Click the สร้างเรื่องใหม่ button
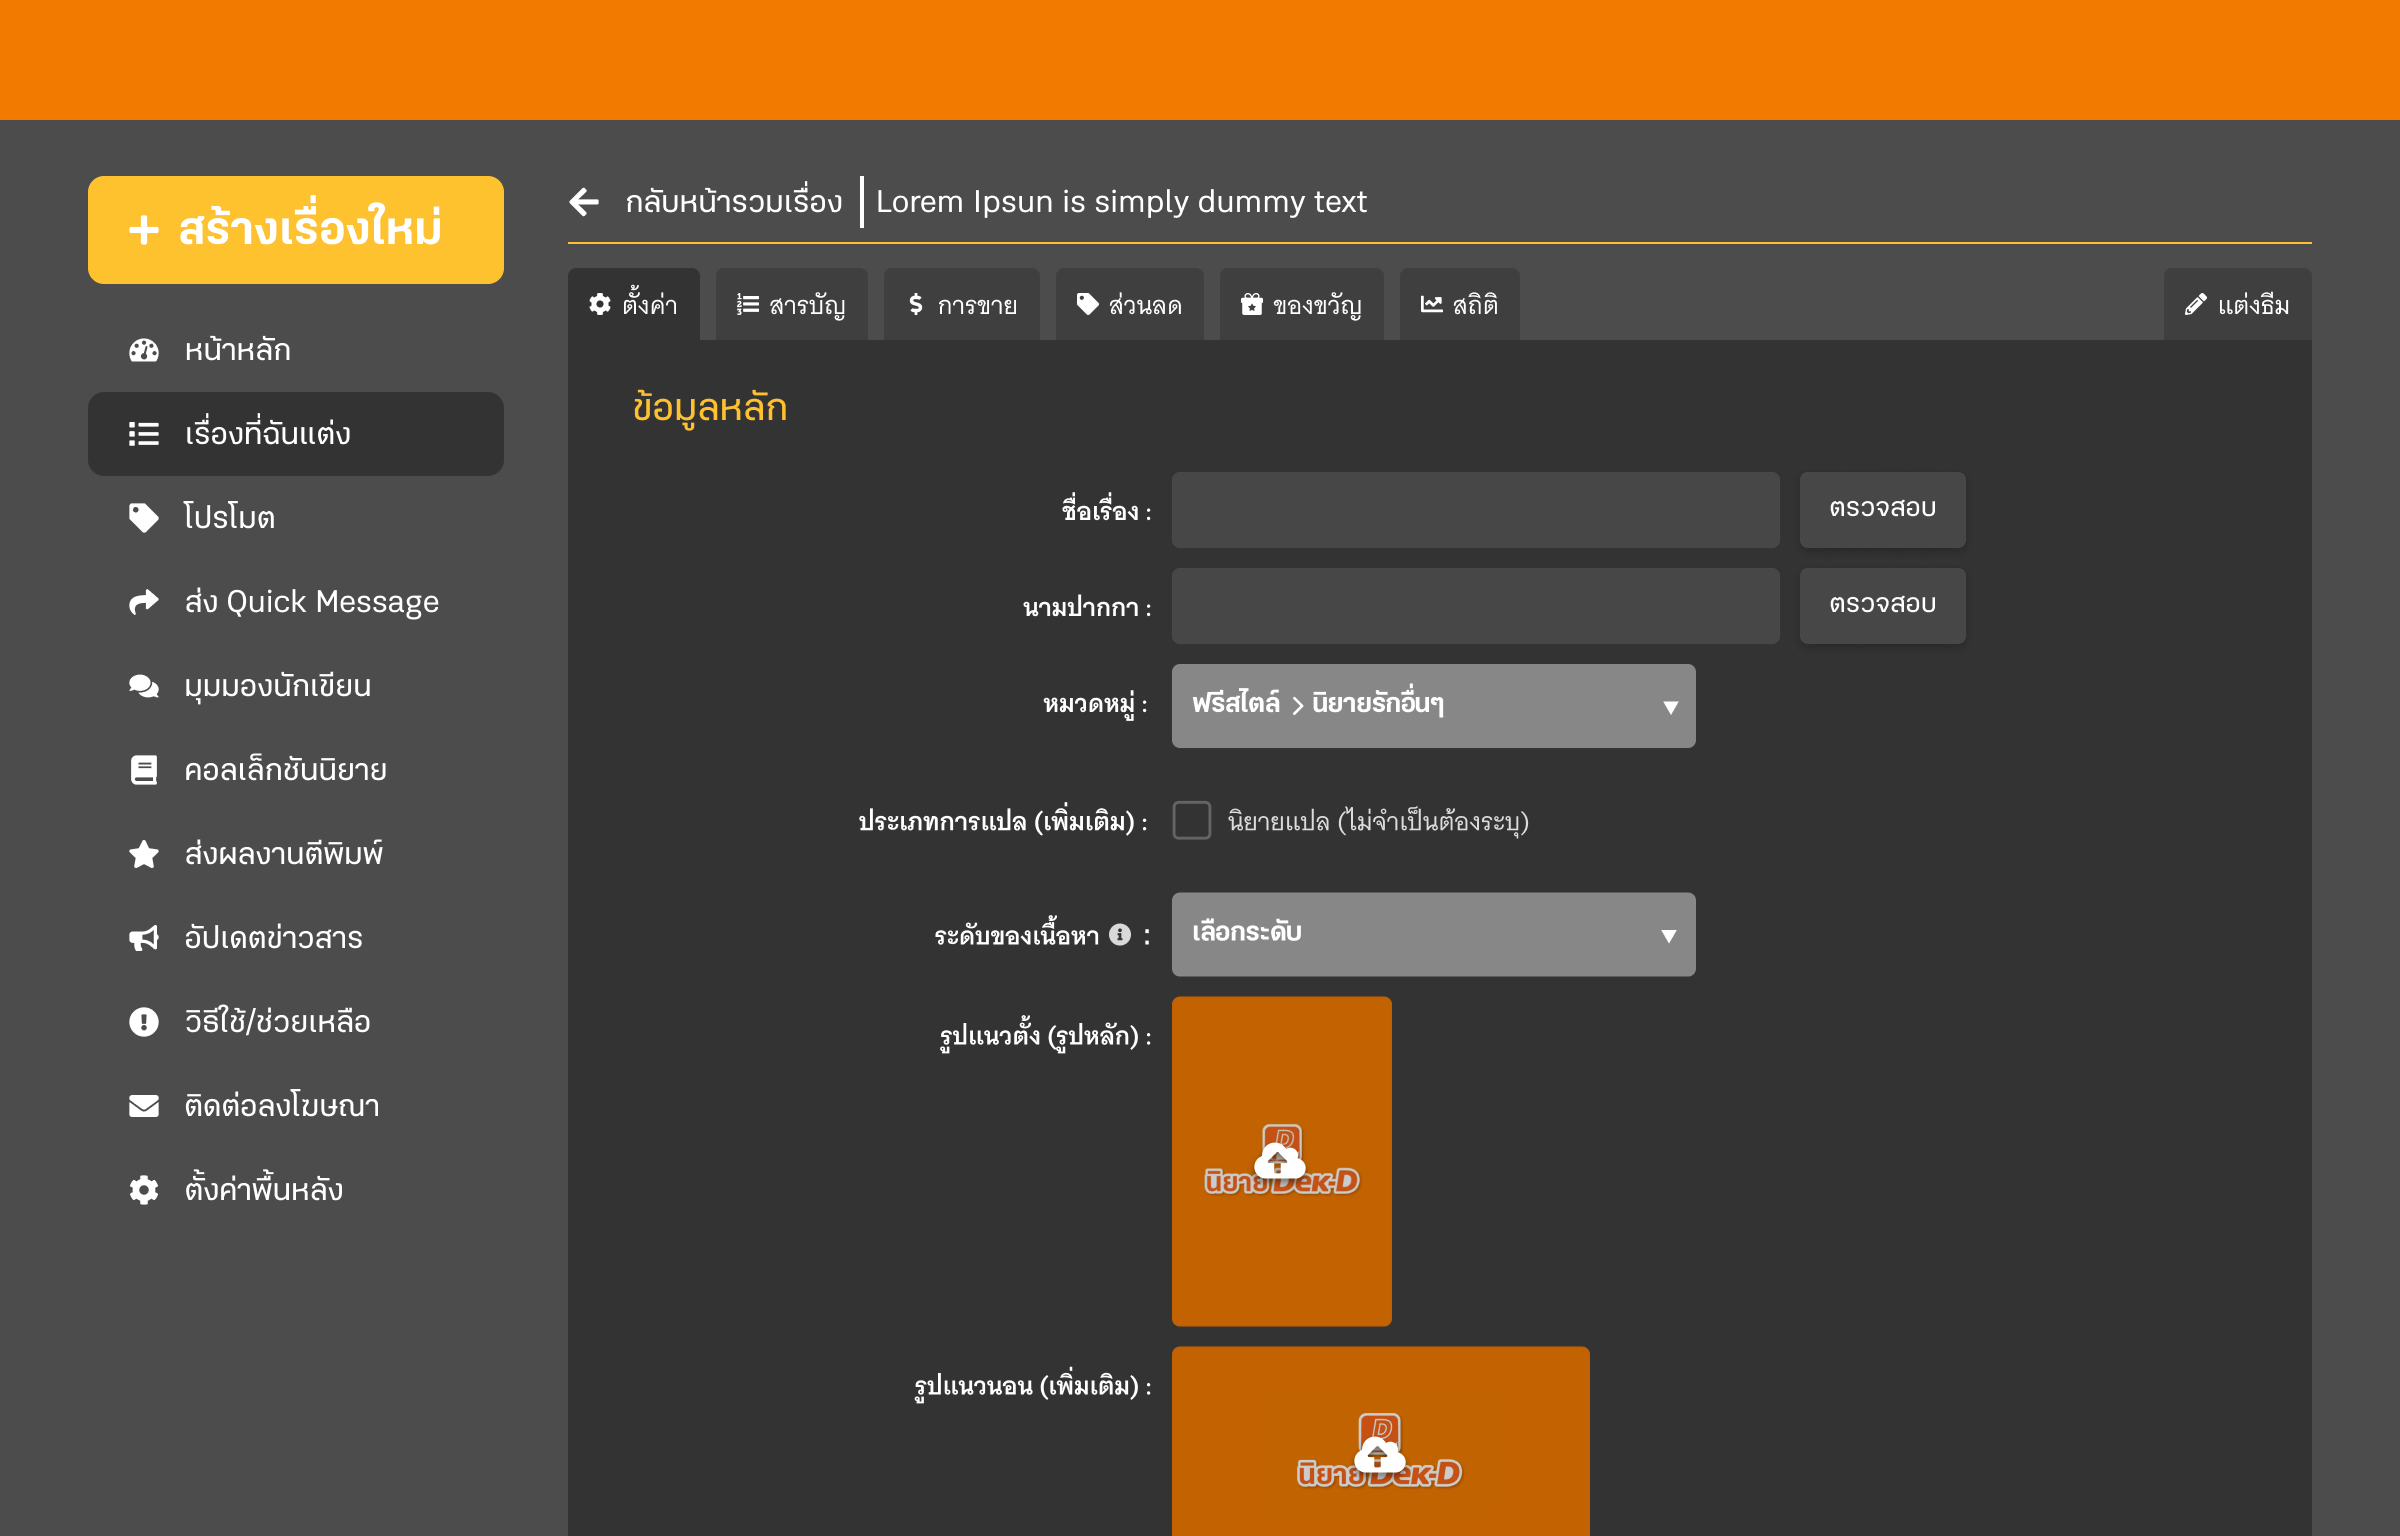 pyautogui.click(x=296, y=230)
